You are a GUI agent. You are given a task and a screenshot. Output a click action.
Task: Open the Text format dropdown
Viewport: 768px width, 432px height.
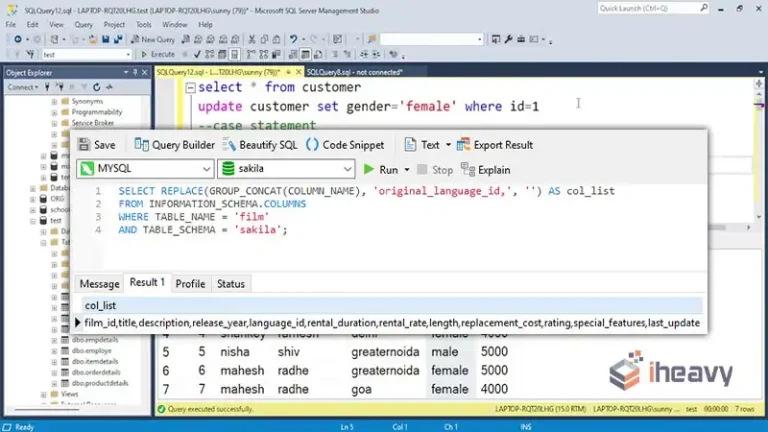(x=428, y=145)
